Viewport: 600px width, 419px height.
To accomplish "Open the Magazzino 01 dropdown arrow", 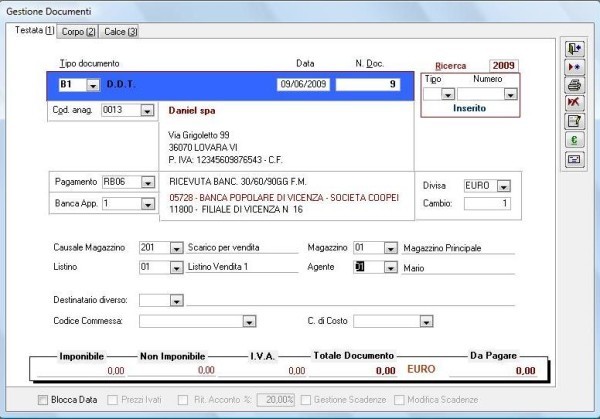I will 390,248.
